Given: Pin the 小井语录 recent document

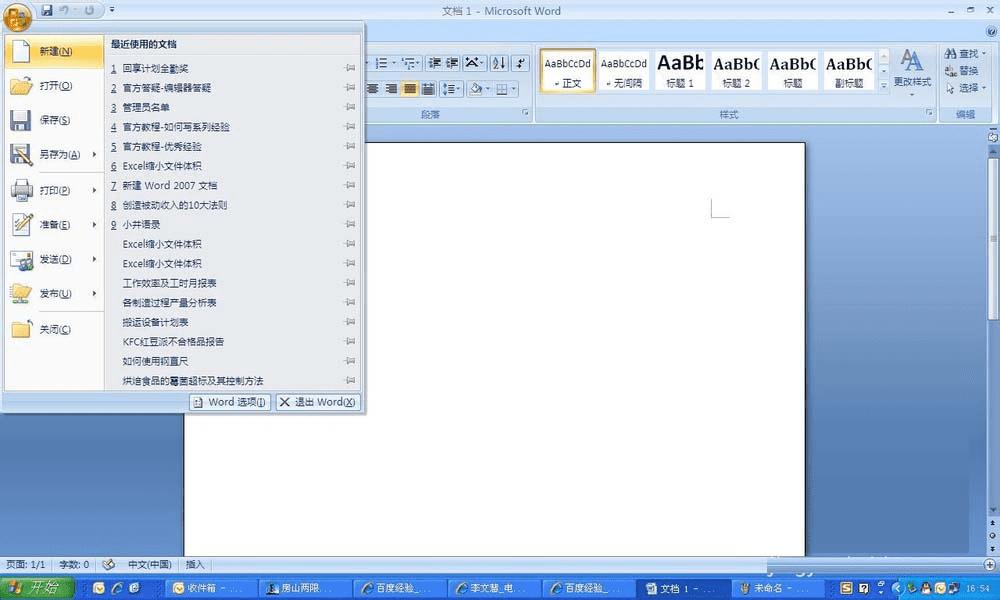Looking at the screenshot, I should pyautogui.click(x=349, y=224).
